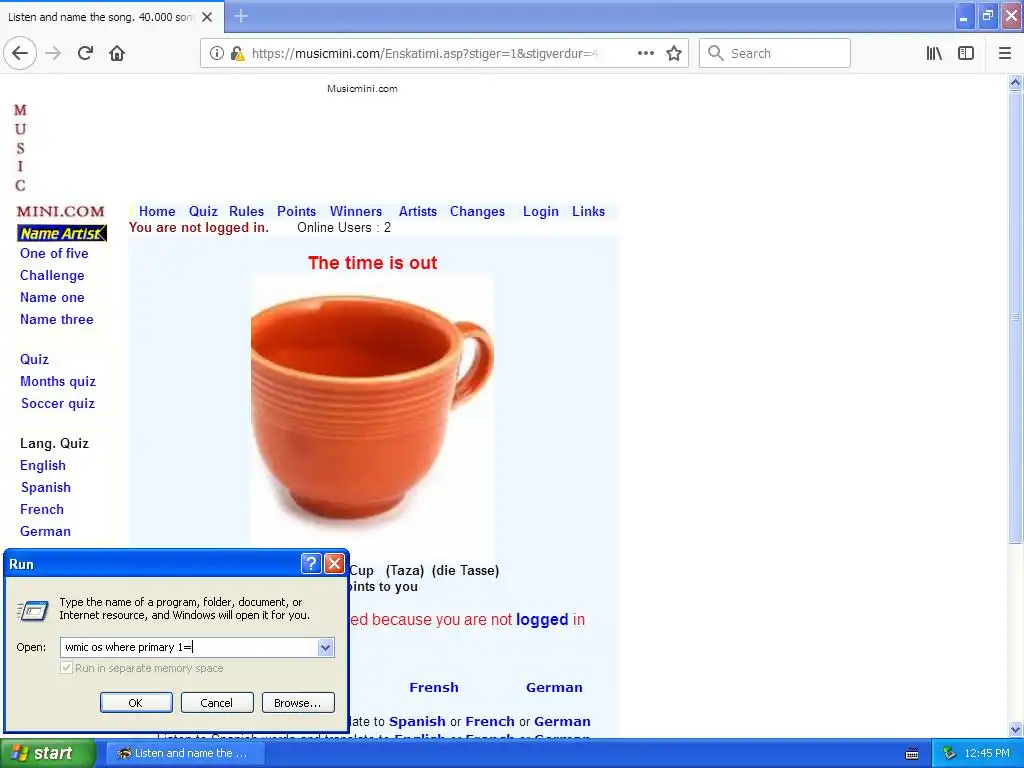Screen dimensions: 1024x768
Task: Open the Artists page
Action: click(418, 212)
